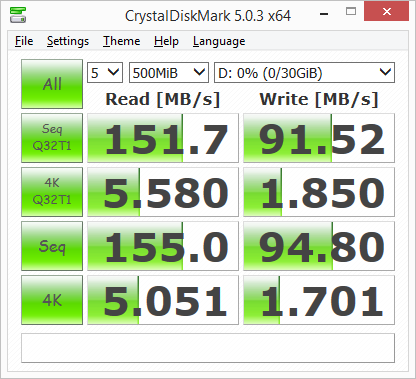Screen dimensions: 416x379
Task: Run all benchmarks with the All button
Action: (52, 84)
